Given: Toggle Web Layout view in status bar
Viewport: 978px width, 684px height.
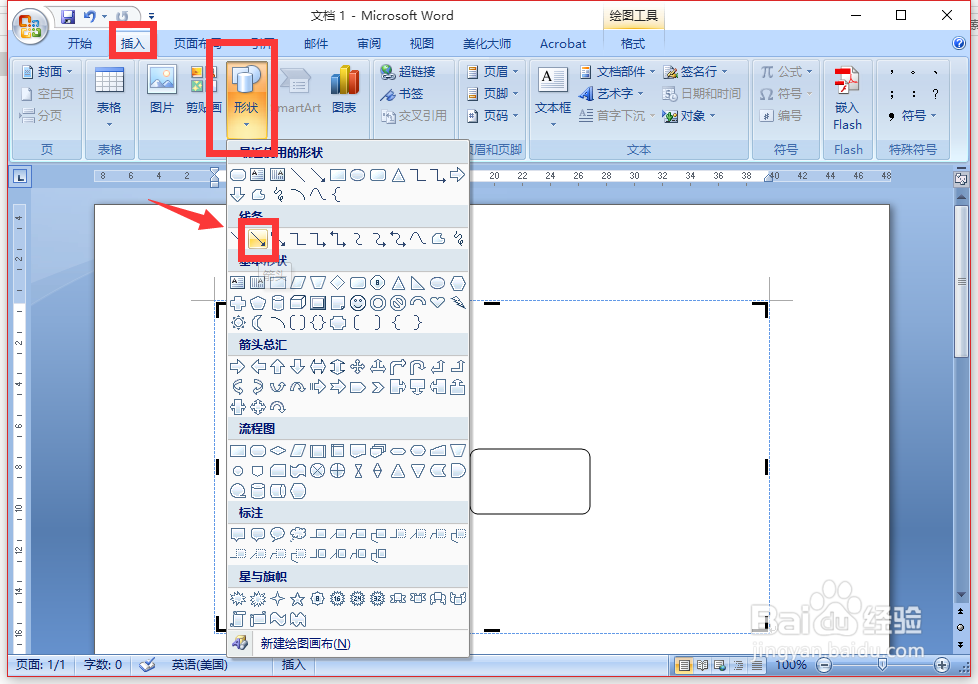Looking at the screenshot, I should (718, 665).
